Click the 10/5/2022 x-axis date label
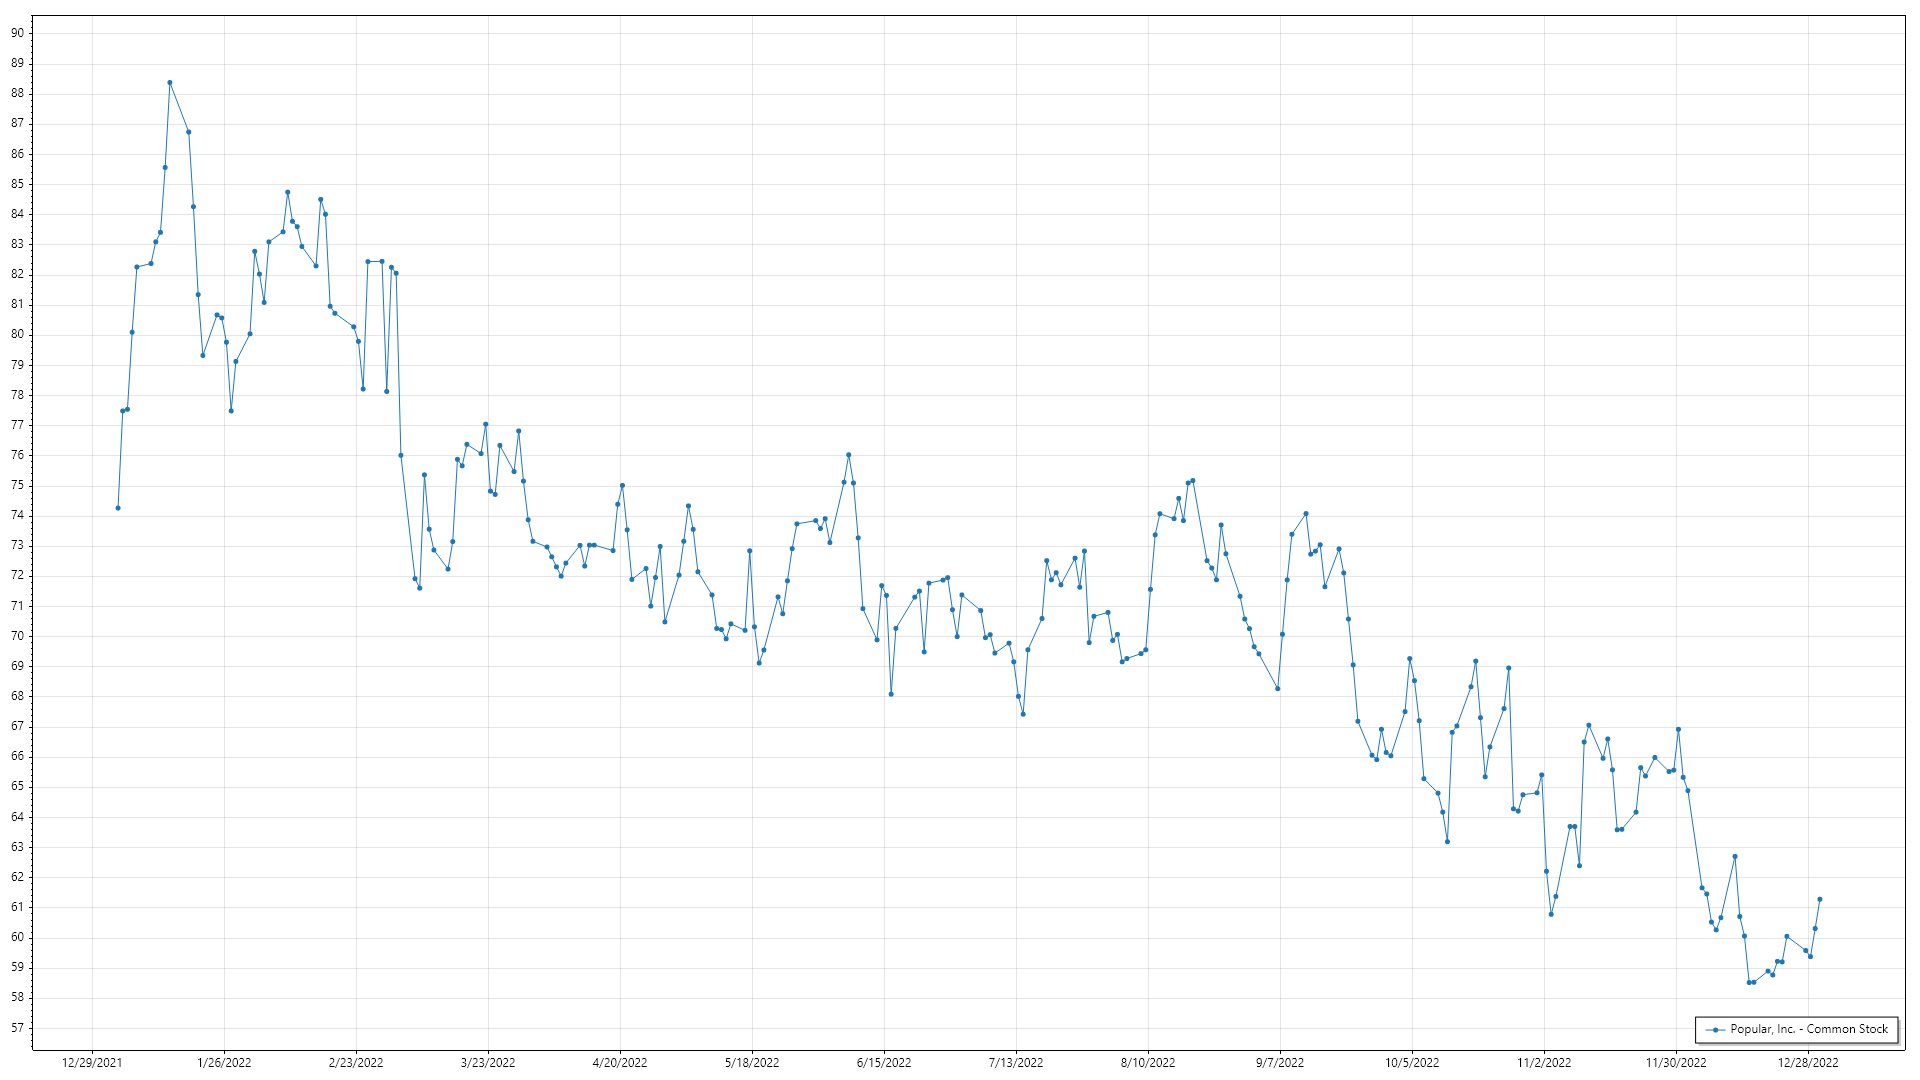The height and width of the screenshot is (1080, 1920). (1412, 1062)
